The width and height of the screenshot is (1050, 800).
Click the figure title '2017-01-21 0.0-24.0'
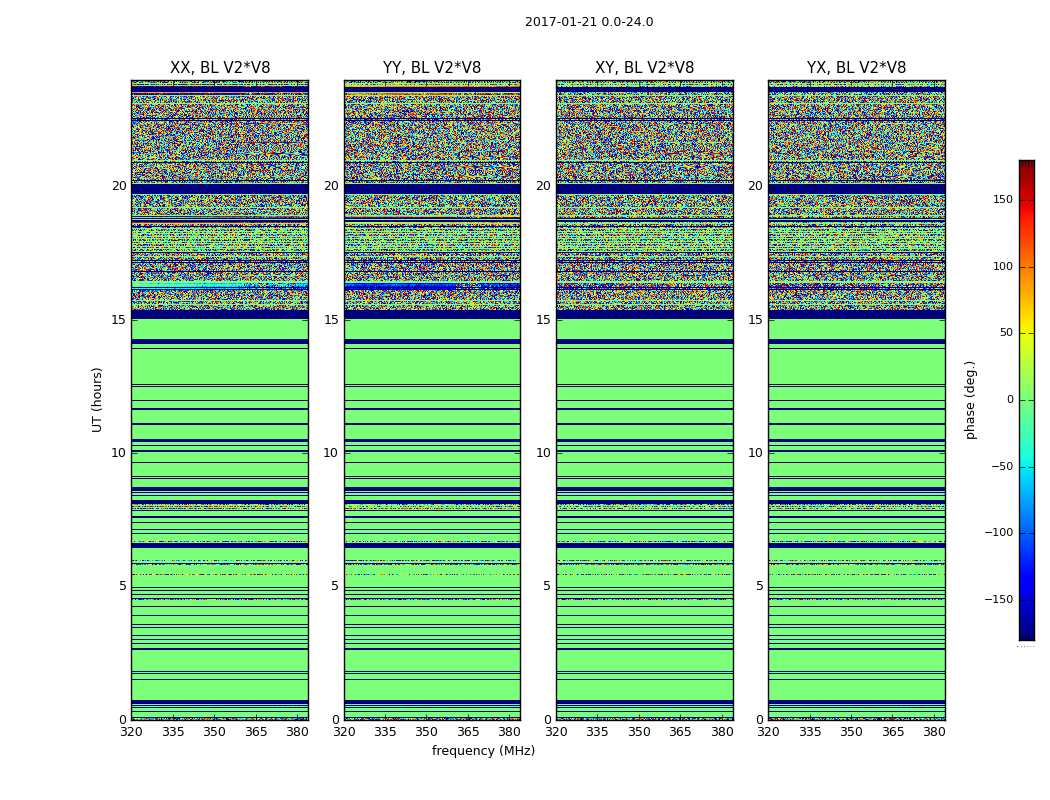coord(589,22)
